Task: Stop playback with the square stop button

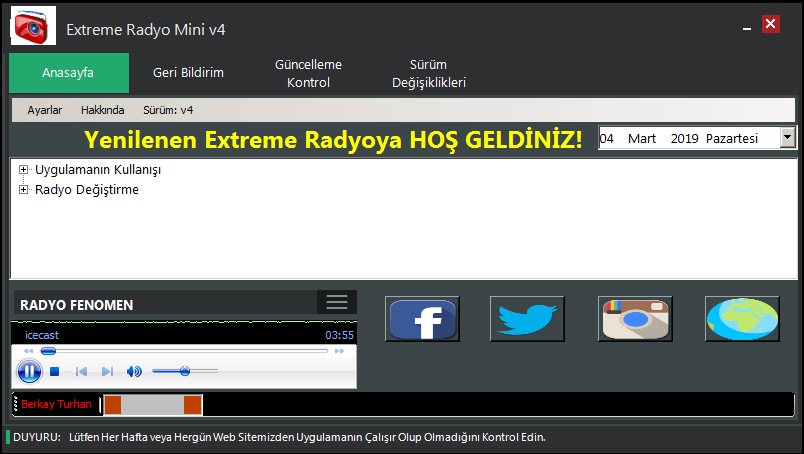Action: (55, 371)
